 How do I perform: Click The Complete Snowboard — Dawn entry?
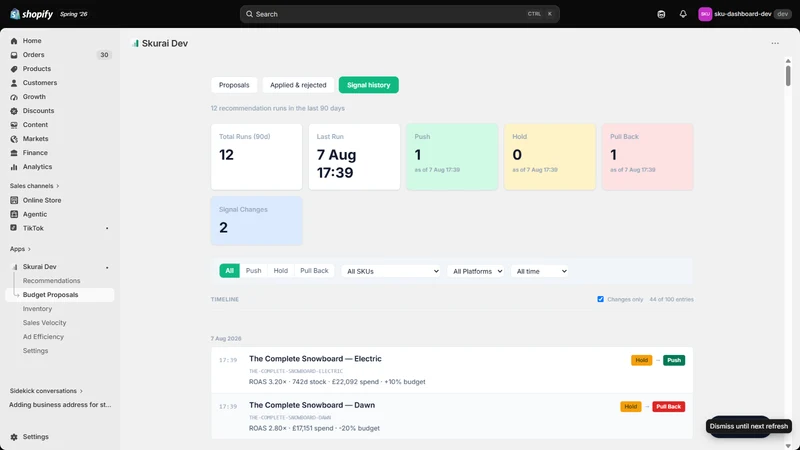[452, 416]
